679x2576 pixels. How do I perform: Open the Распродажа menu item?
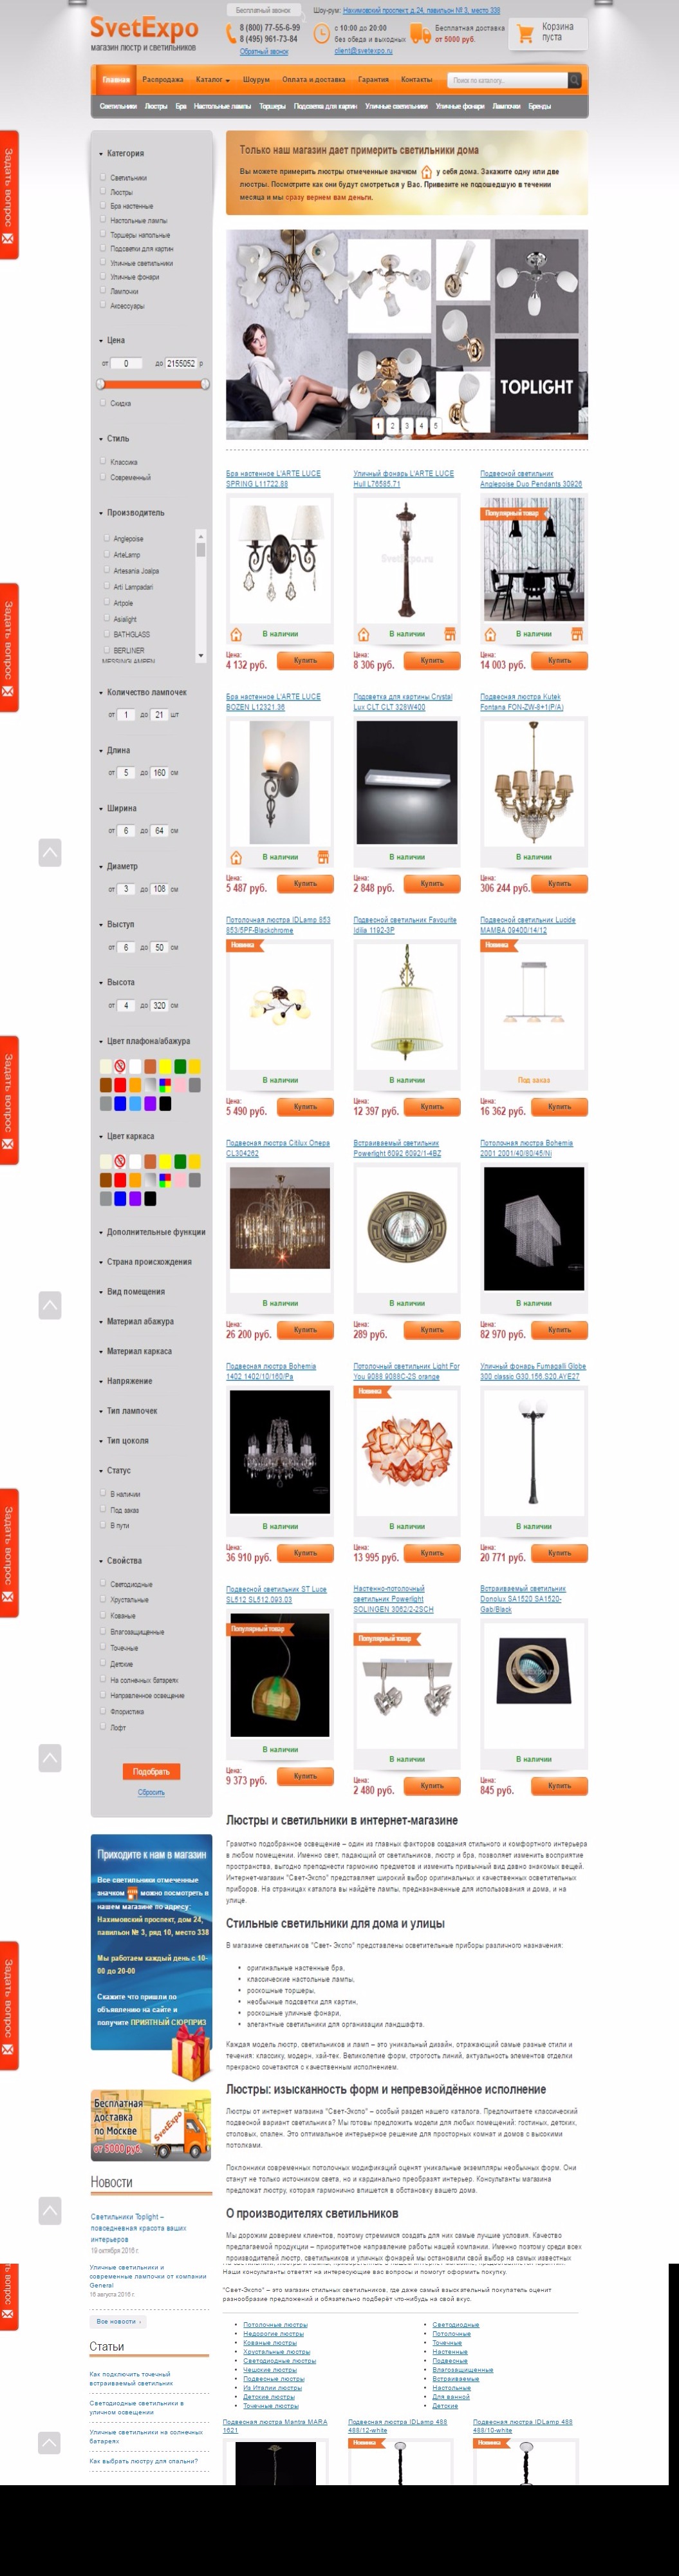coord(162,79)
